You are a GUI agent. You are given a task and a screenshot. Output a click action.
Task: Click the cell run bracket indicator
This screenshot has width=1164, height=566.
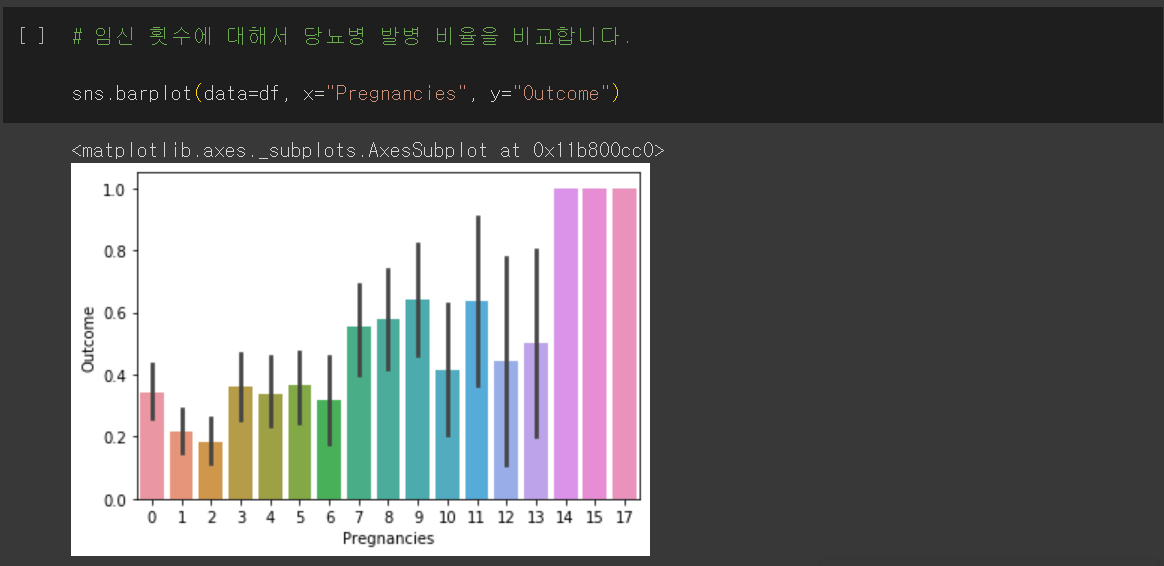(32, 36)
